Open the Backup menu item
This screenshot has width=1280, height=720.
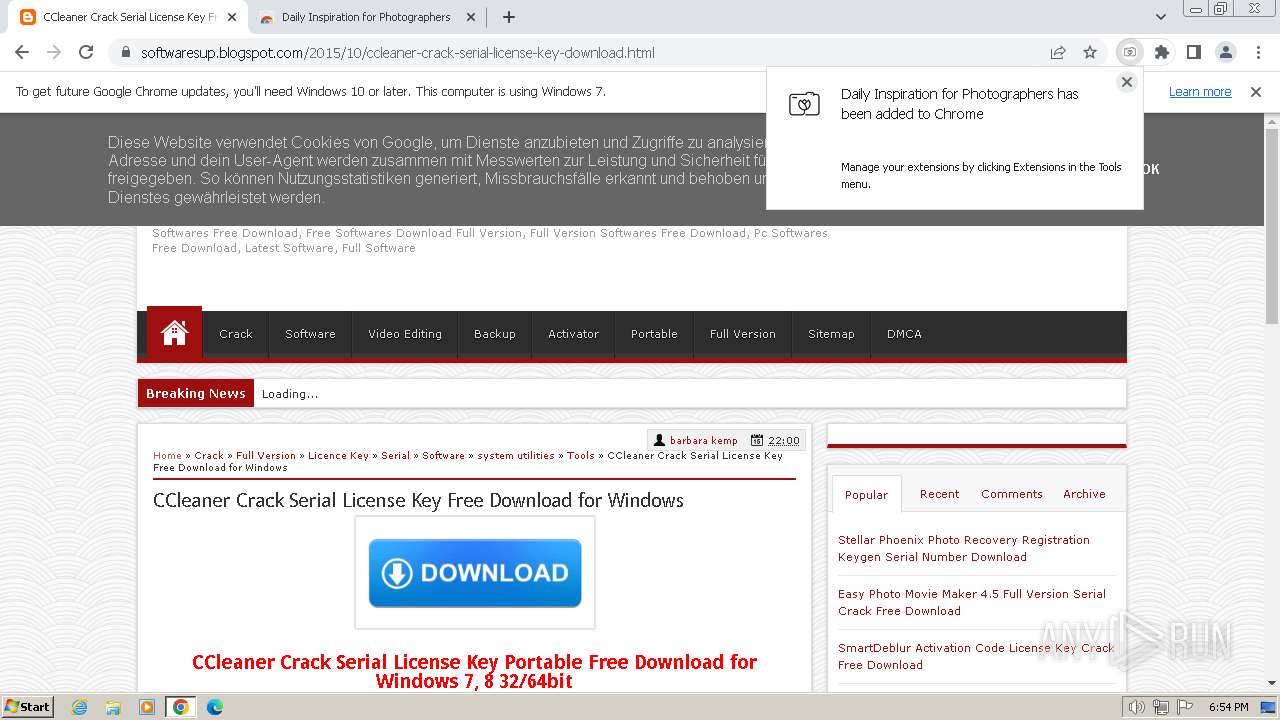tap(495, 334)
